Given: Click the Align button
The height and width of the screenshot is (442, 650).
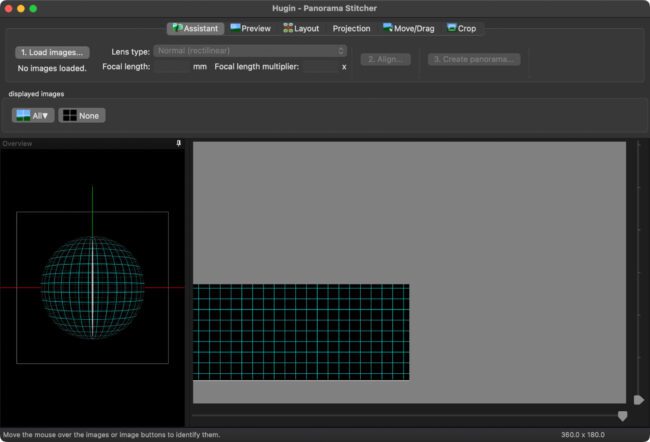Looking at the screenshot, I should 385,59.
